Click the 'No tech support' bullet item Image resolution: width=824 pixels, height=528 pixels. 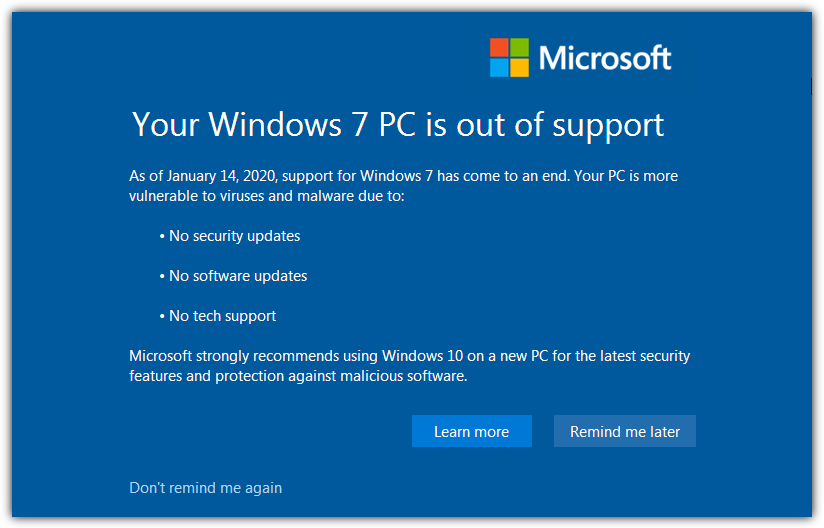218,316
